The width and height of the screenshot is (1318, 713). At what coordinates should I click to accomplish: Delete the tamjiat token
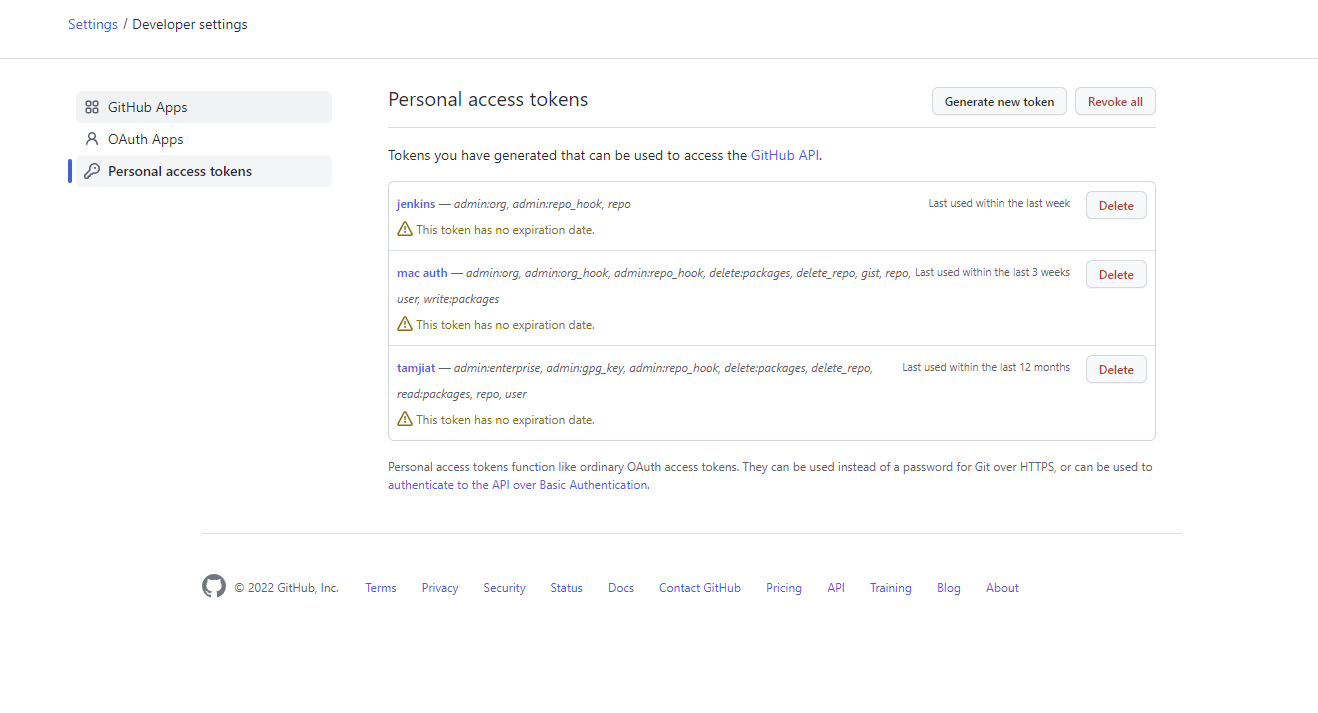coord(1116,369)
